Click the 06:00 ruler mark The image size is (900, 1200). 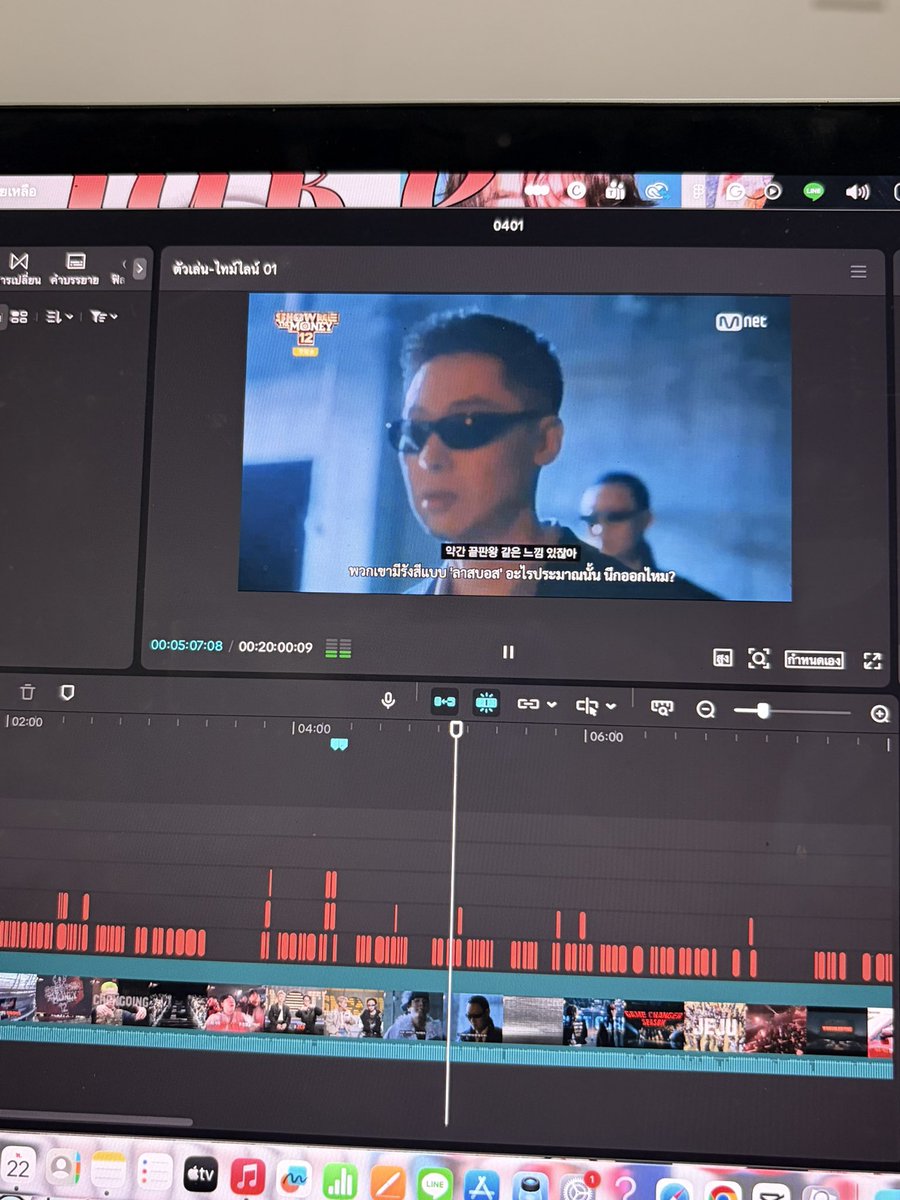pos(605,737)
